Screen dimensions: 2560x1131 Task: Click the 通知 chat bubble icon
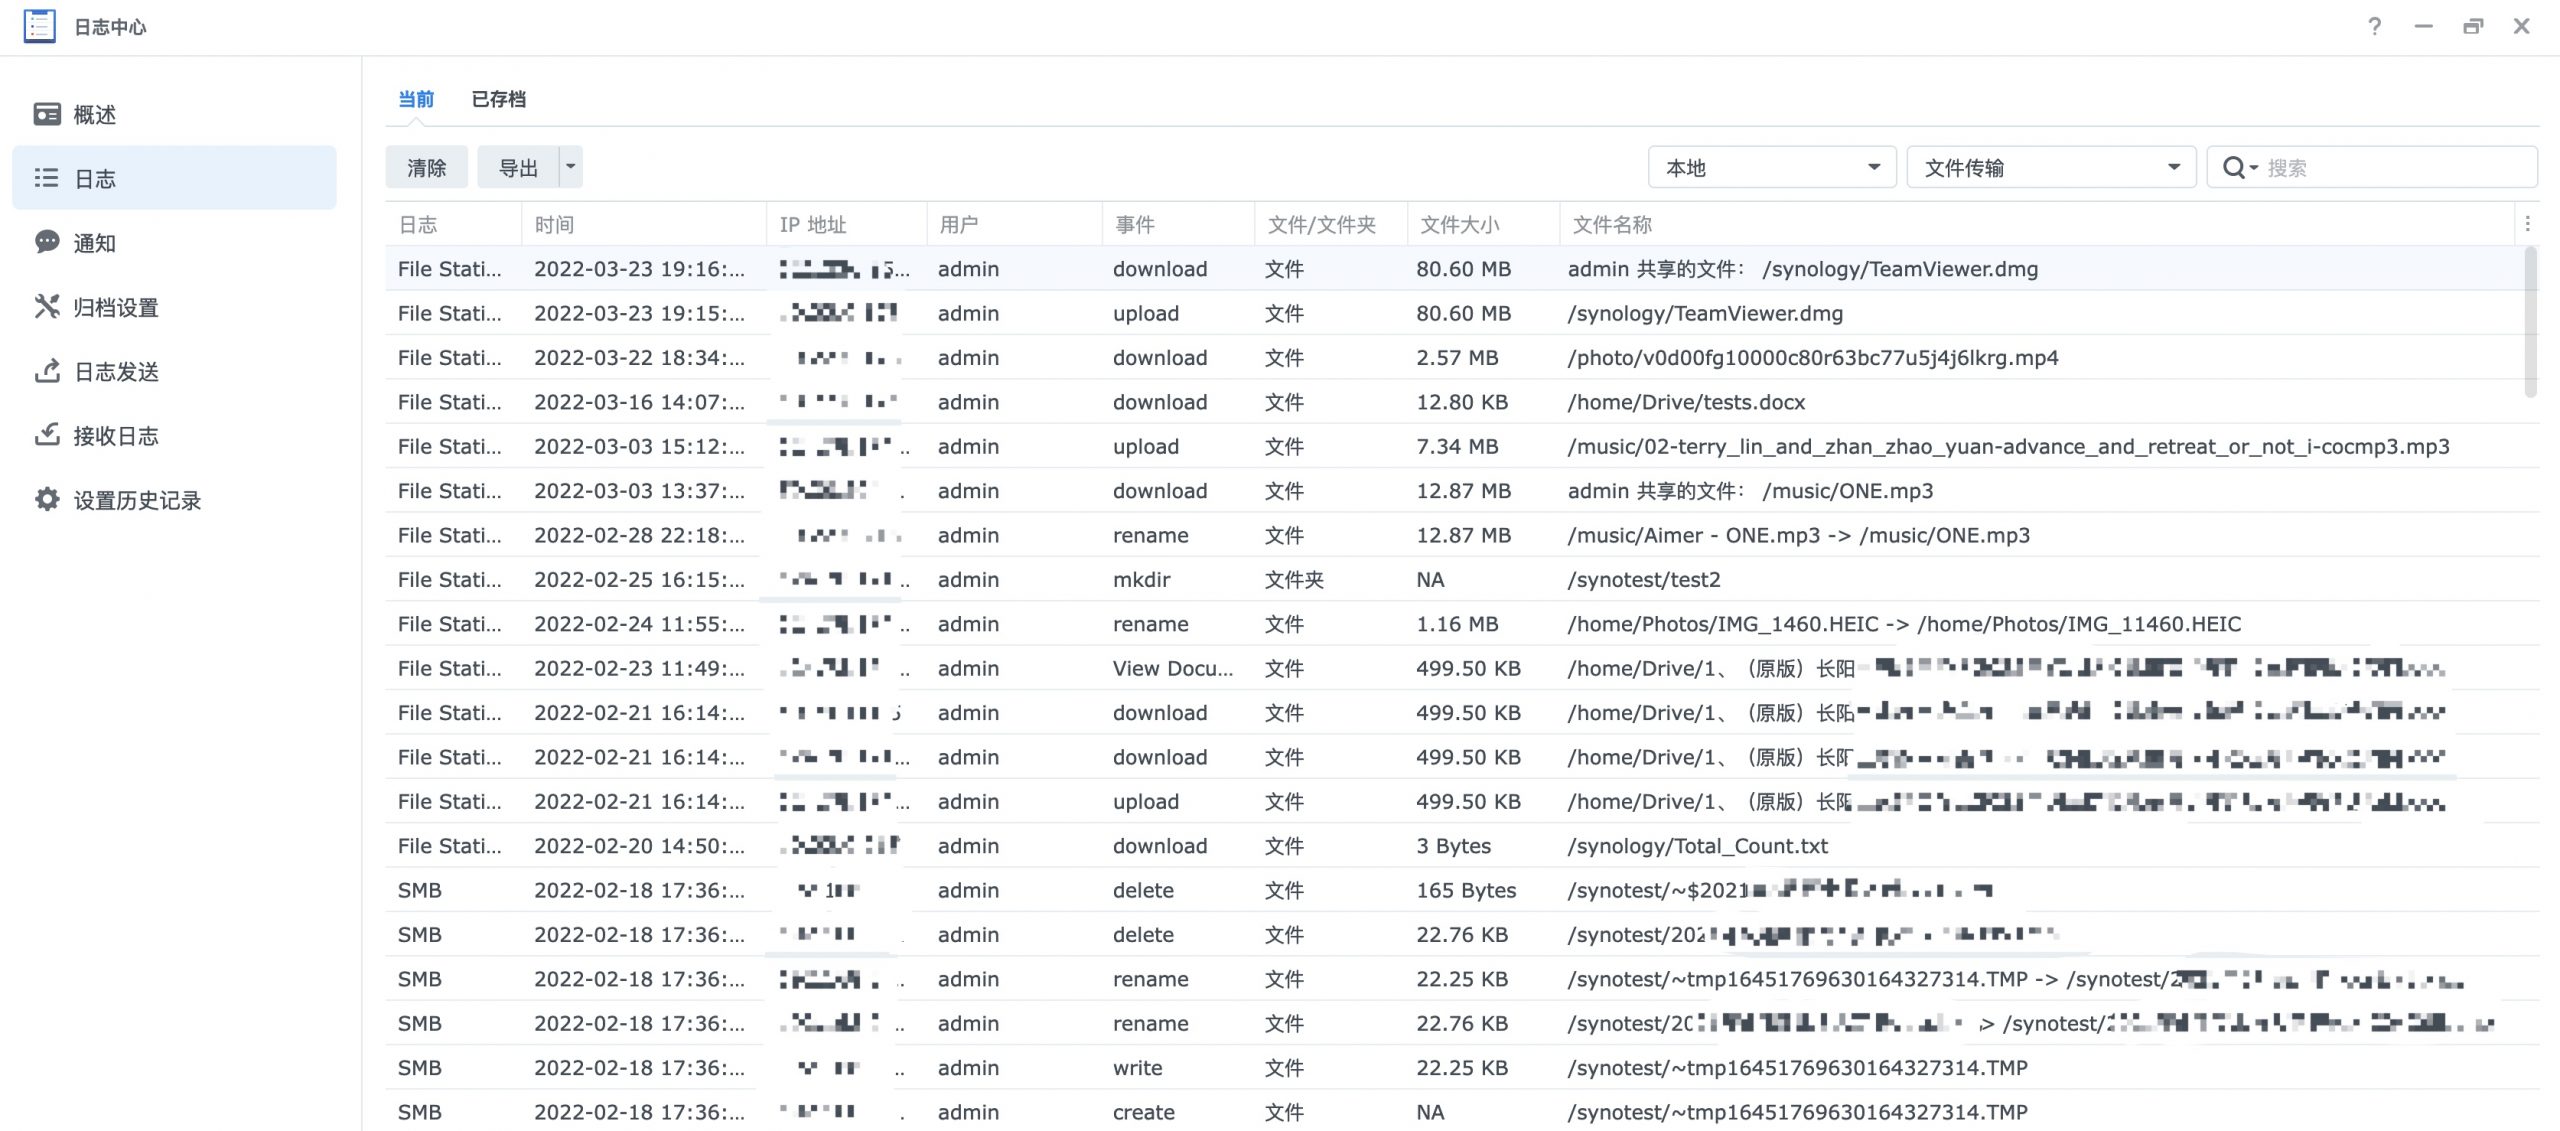tap(47, 242)
